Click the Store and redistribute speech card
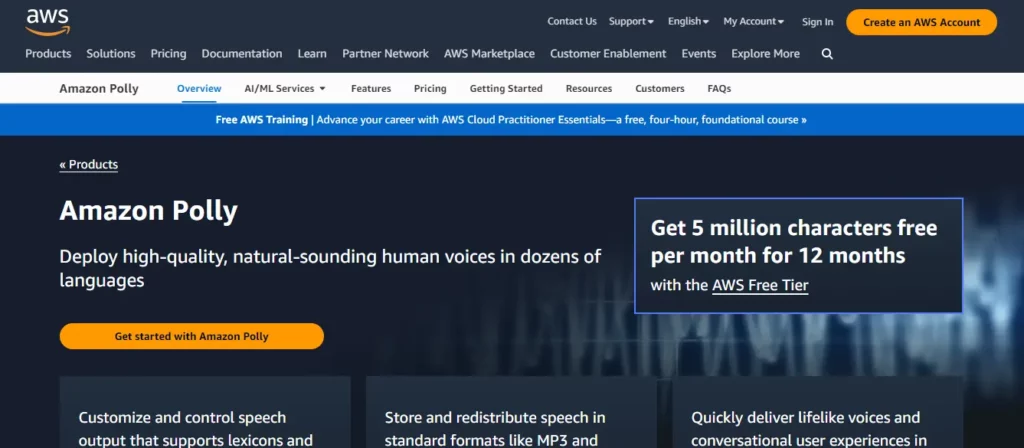The image size is (1024, 448). pos(511,412)
